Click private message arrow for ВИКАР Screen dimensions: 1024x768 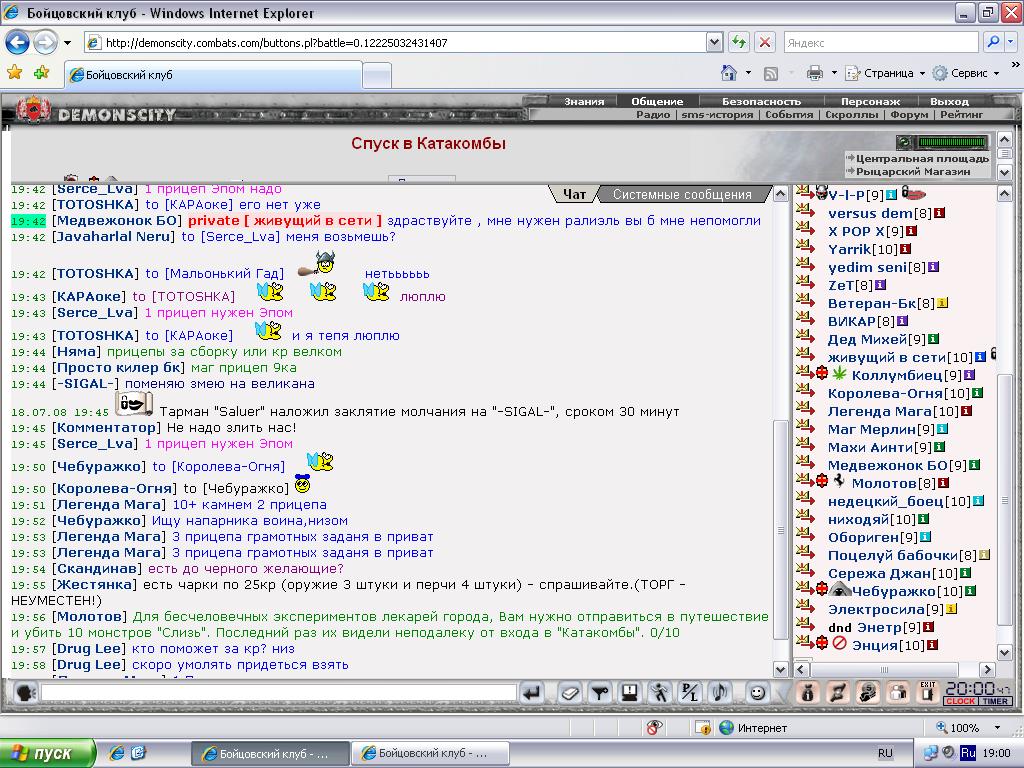805,319
